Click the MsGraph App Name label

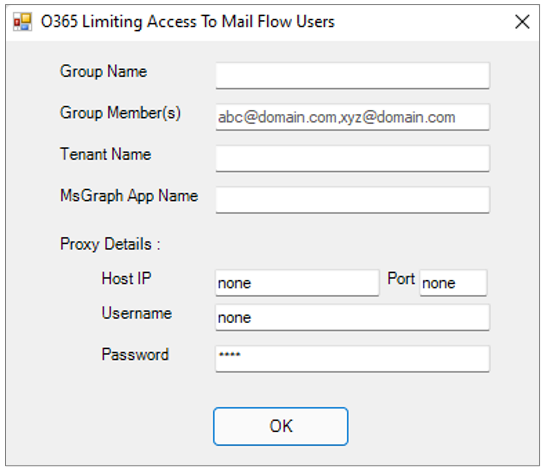coord(129,196)
